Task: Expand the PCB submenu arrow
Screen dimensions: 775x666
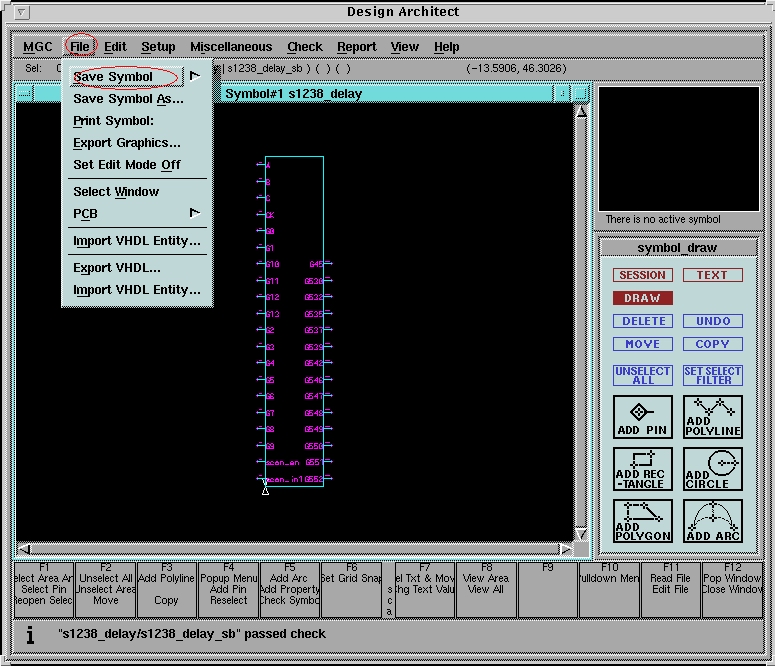Action: [x=195, y=213]
